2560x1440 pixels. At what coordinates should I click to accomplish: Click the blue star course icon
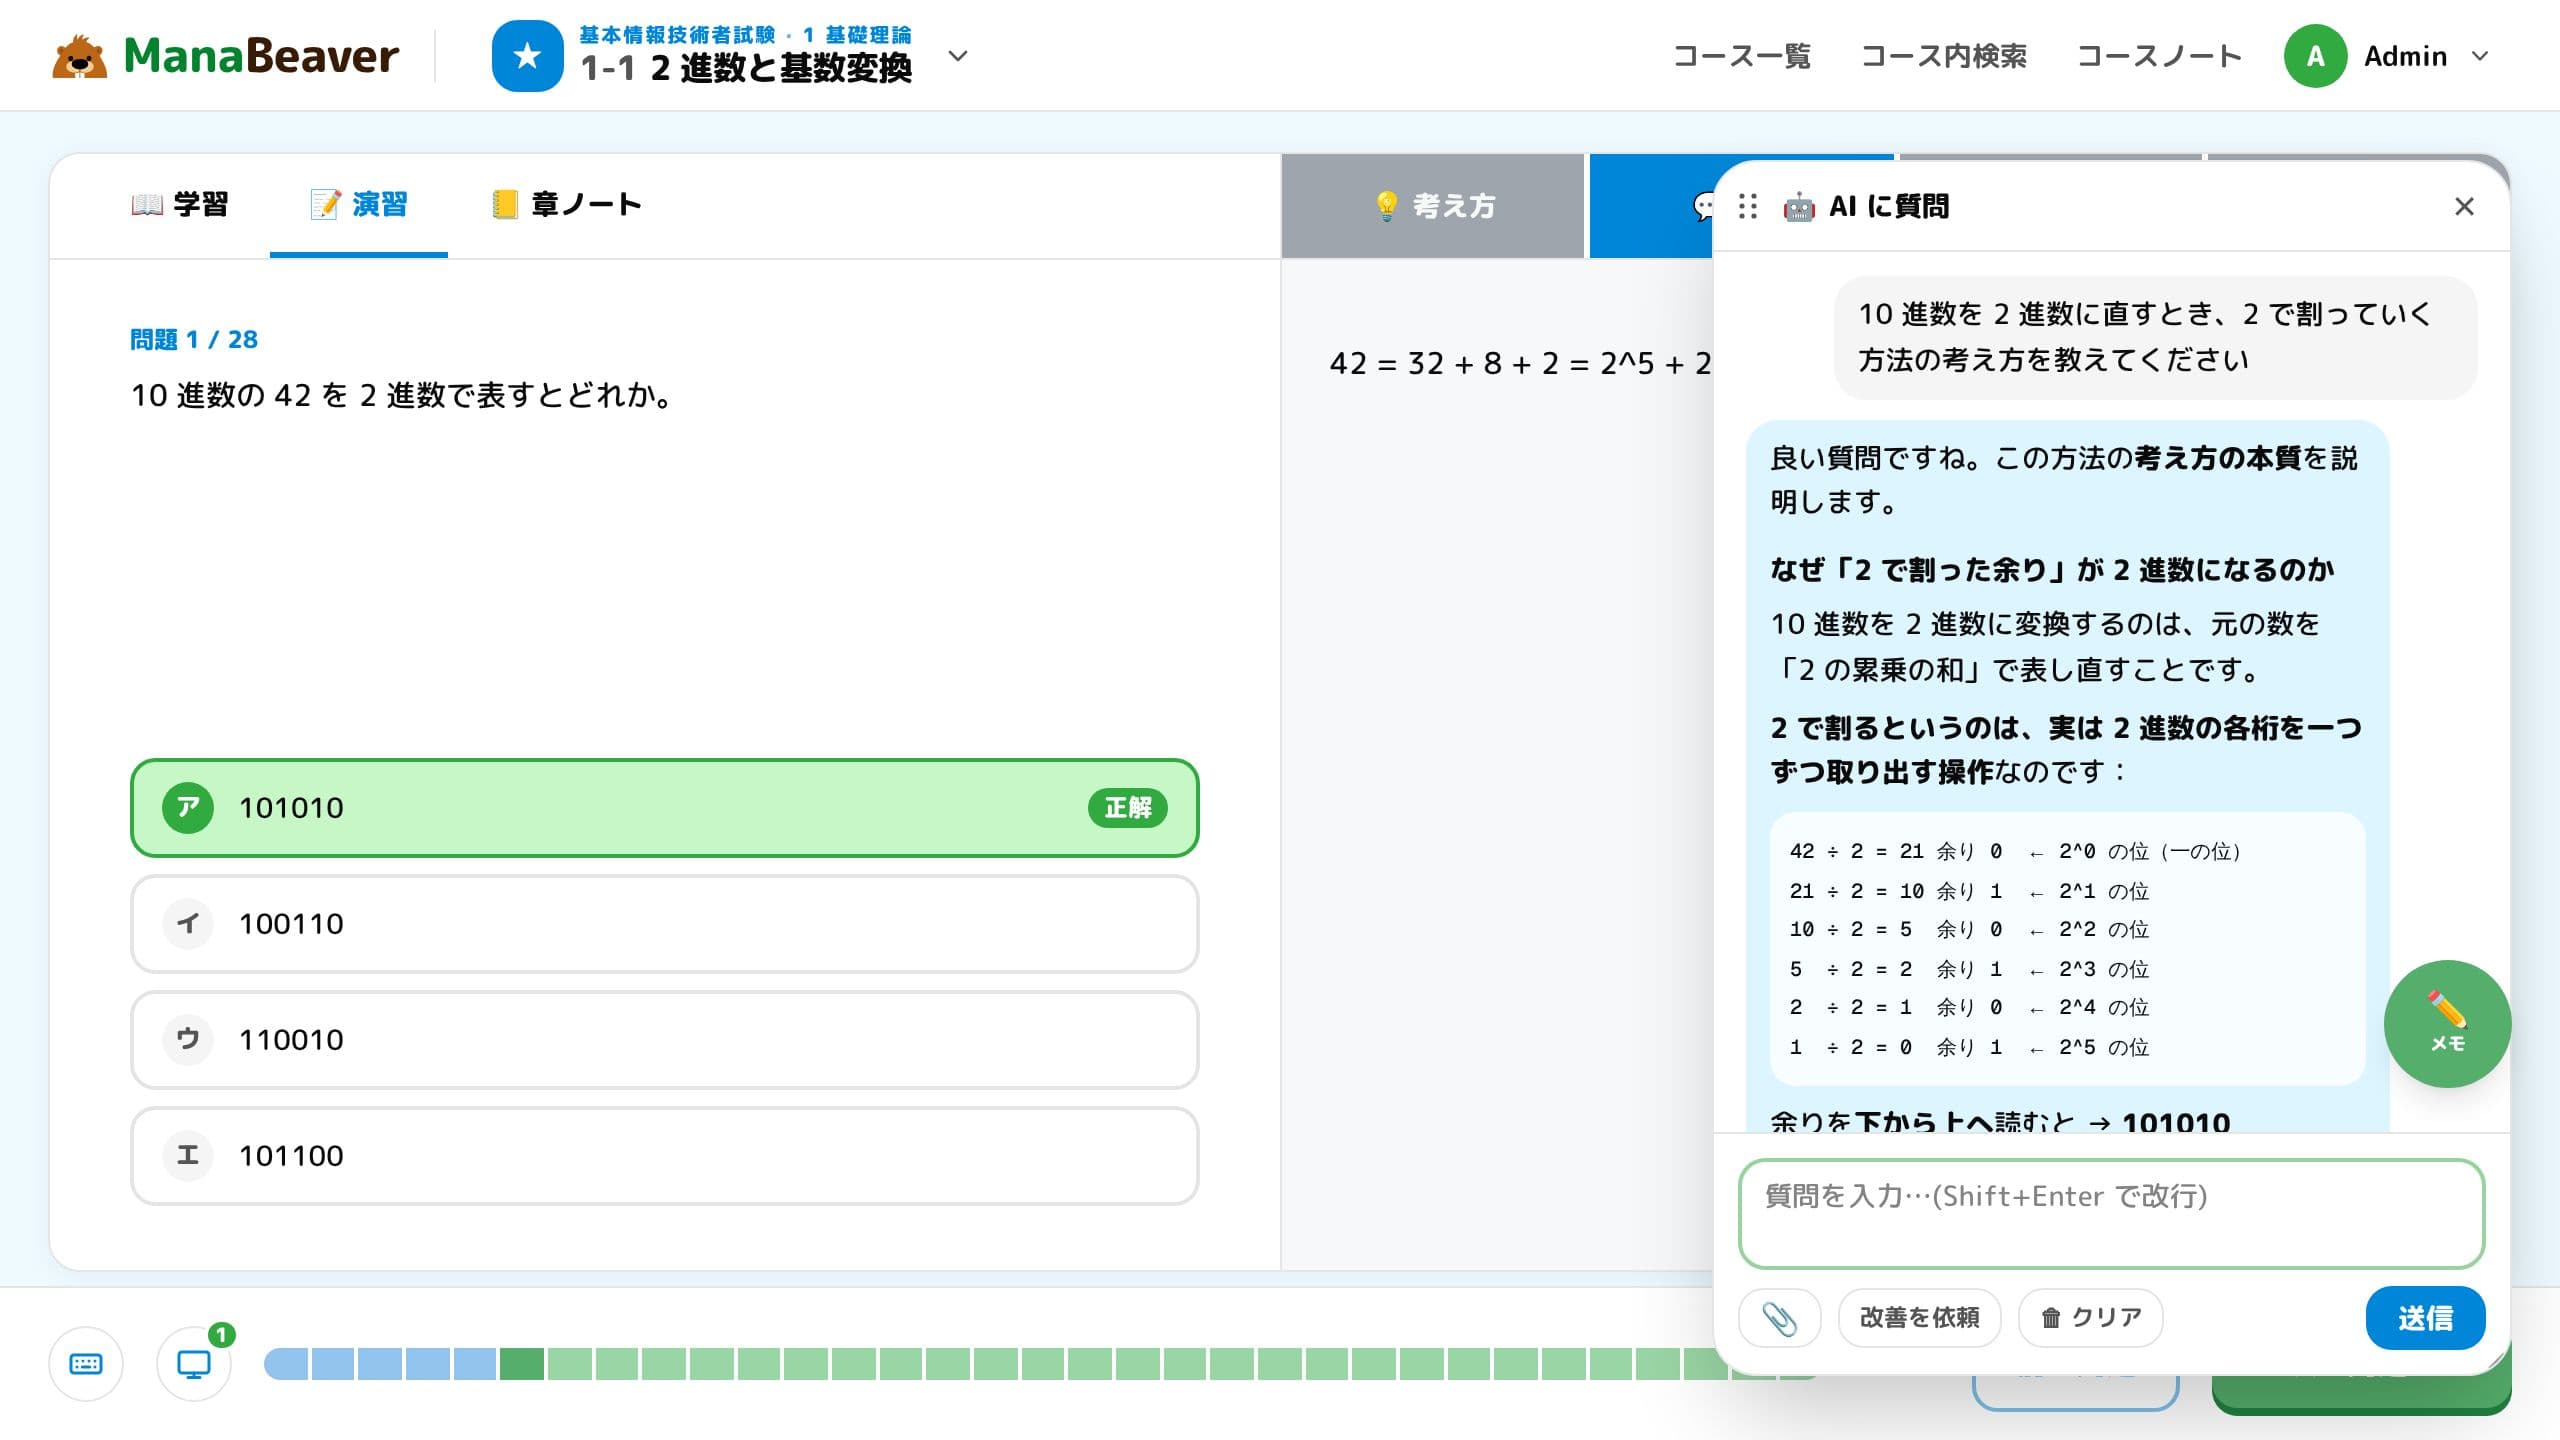point(527,56)
